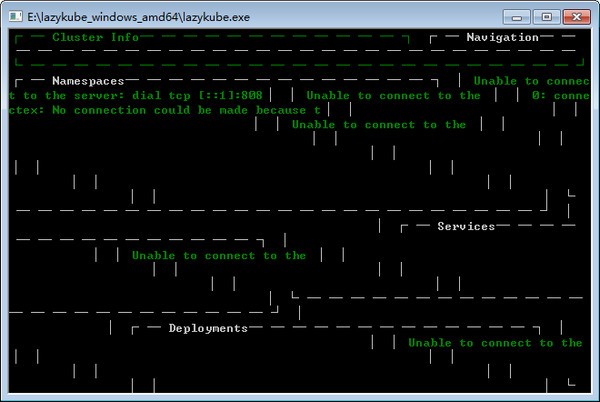Image resolution: width=600 pixels, height=402 pixels.
Task: Click 'Unable to connect to the' under Services
Action: 219,256
